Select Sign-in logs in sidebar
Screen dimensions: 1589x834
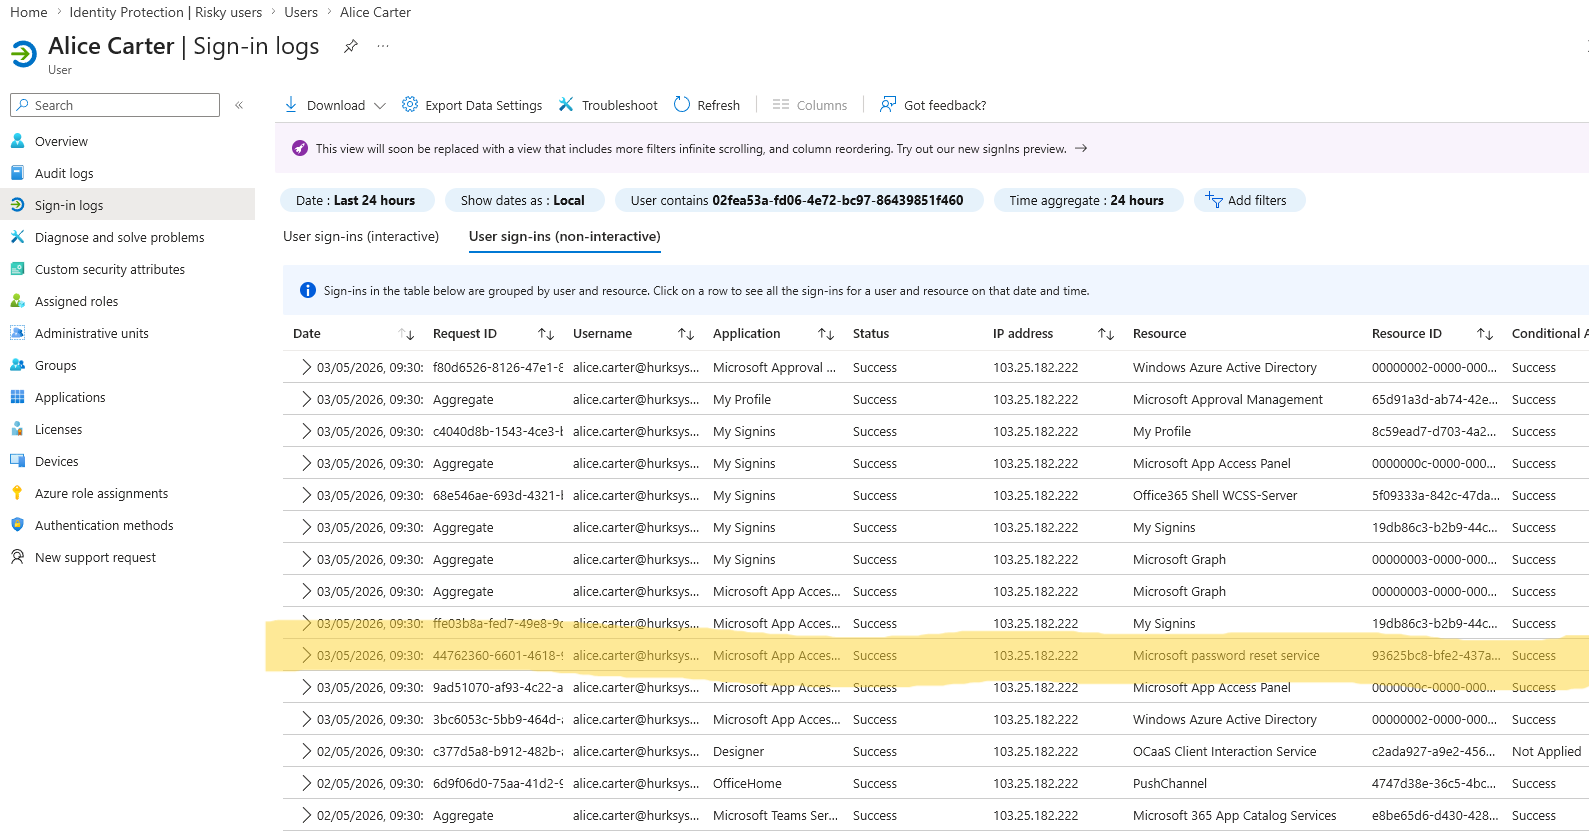[x=127, y=205]
